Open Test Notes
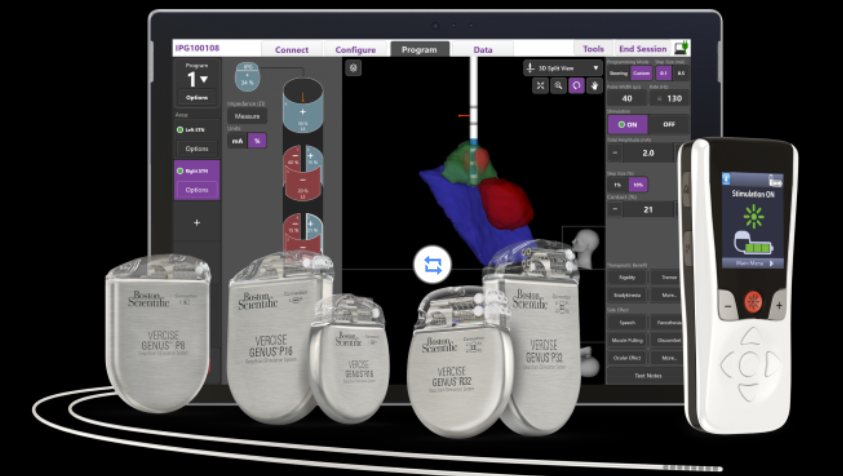The image size is (843, 476). pyautogui.click(x=648, y=375)
